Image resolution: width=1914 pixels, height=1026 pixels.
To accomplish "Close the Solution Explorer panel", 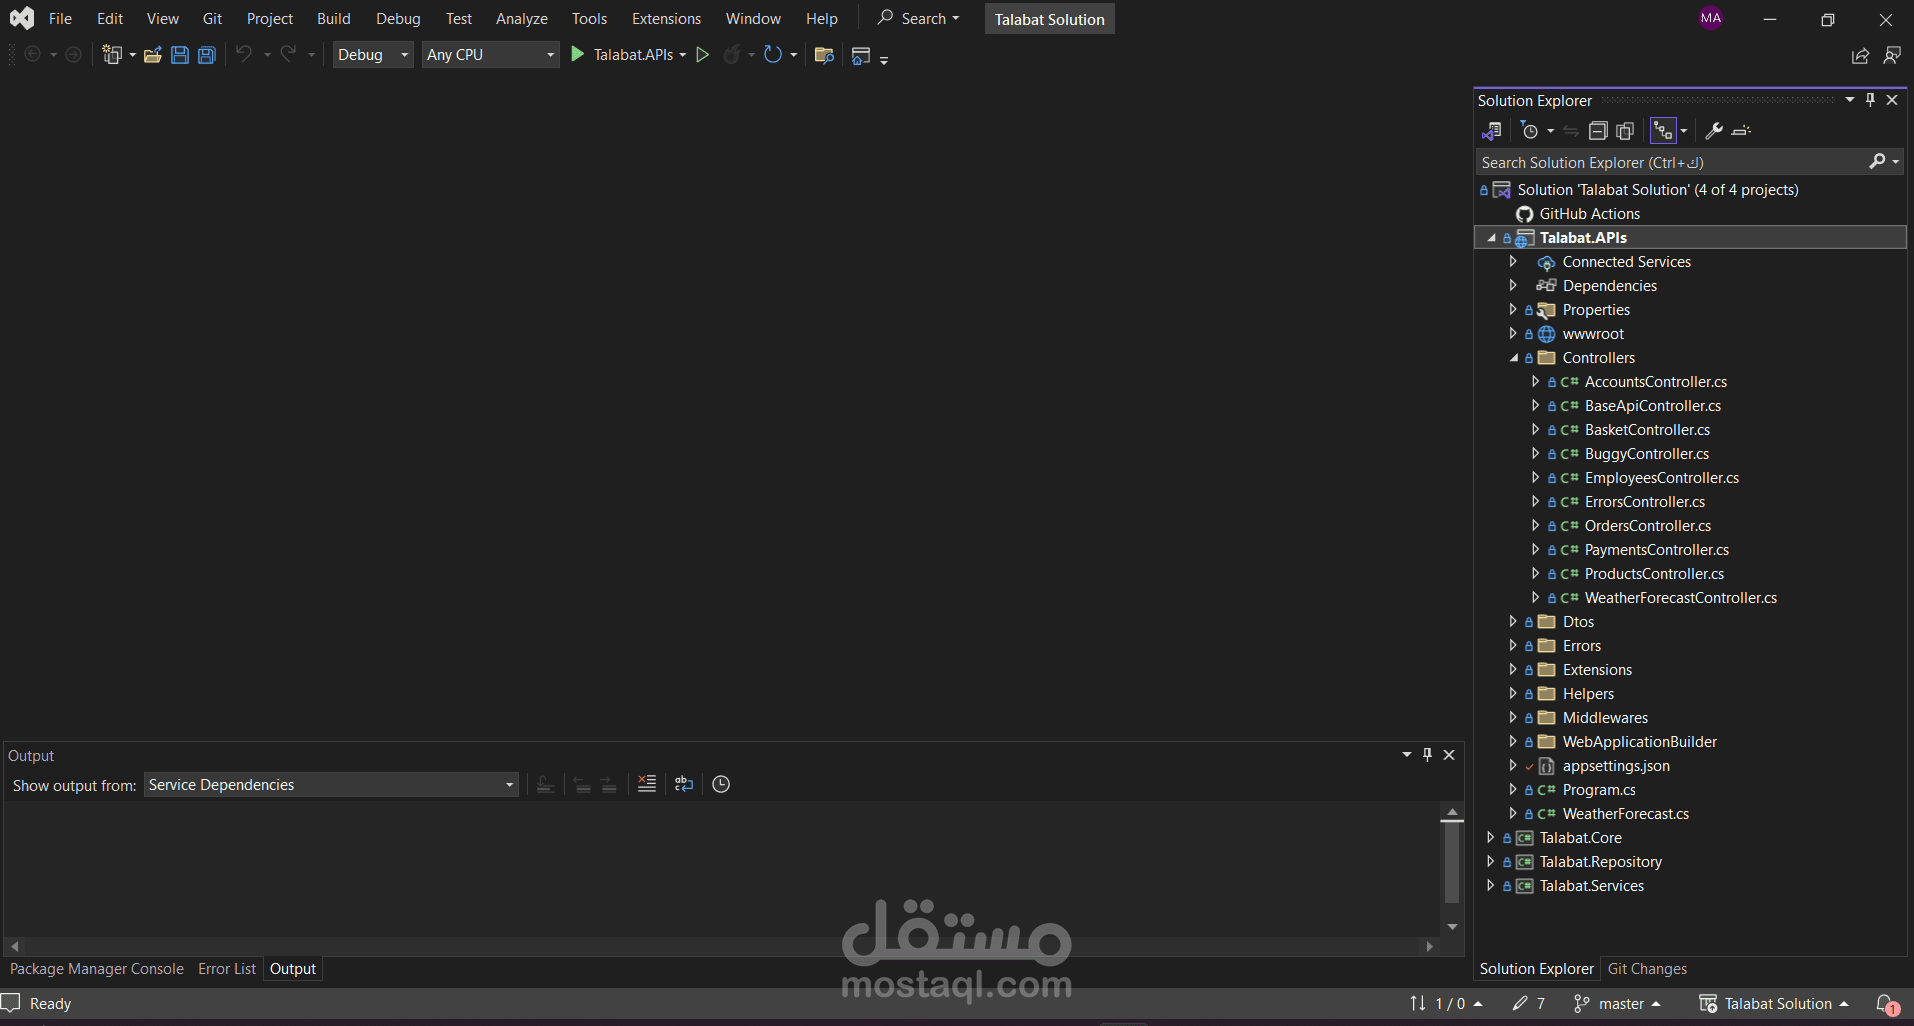I will point(1892,100).
